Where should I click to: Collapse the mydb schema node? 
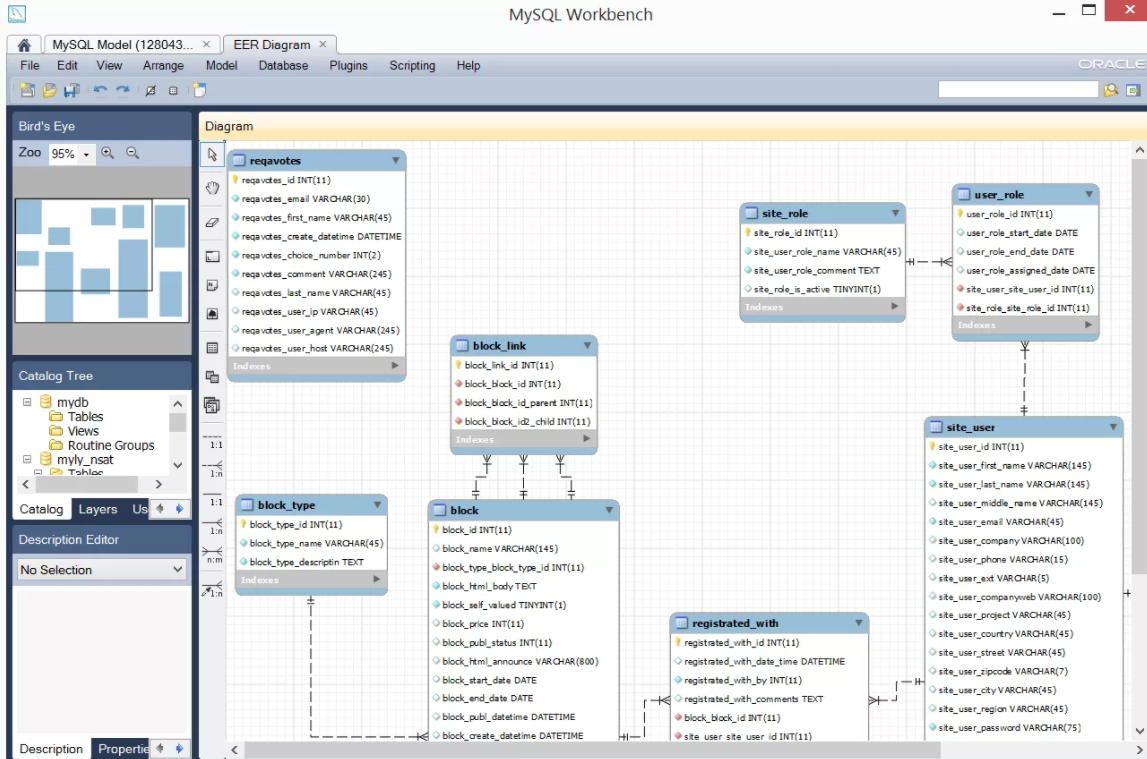click(27, 401)
